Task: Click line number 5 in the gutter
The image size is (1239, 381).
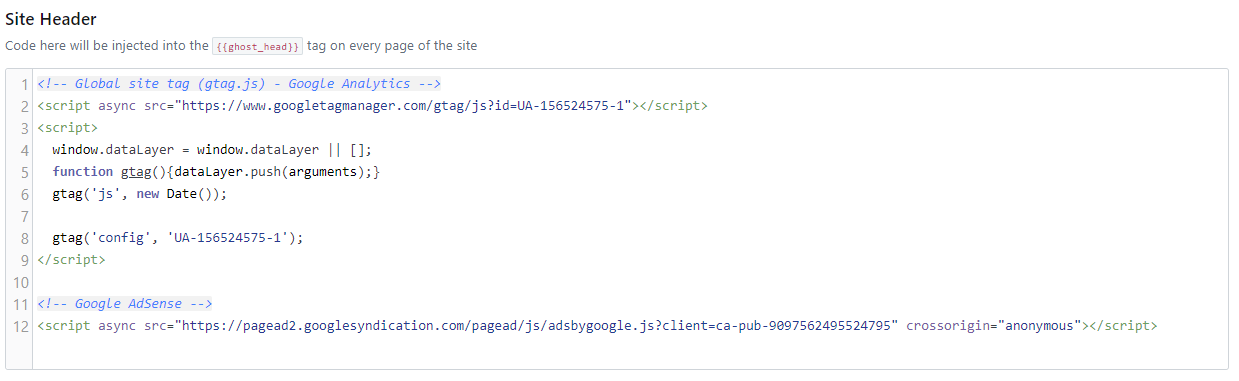Action: coord(24,172)
